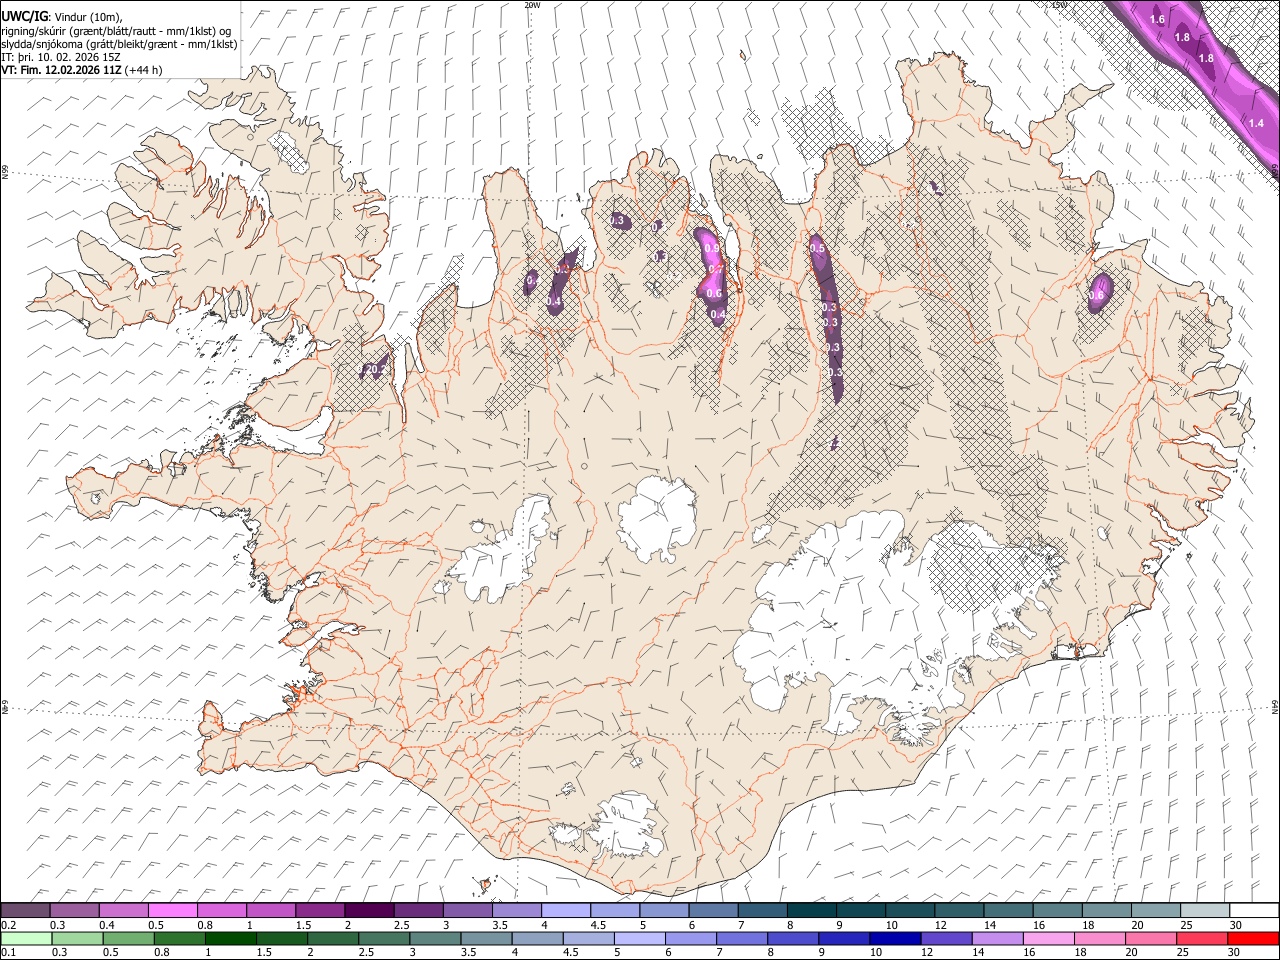This screenshot has width=1280, height=960.
Task: Click the 0.3 swatch in lower rain scale
Action: point(77,938)
